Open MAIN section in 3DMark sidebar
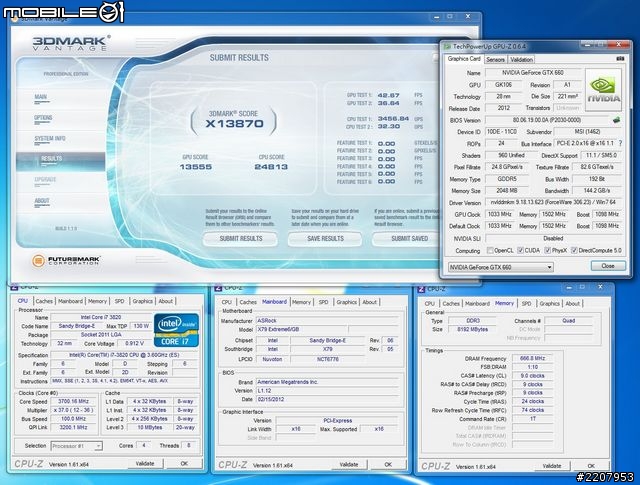Screen dimensions: 640x485 [40, 98]
